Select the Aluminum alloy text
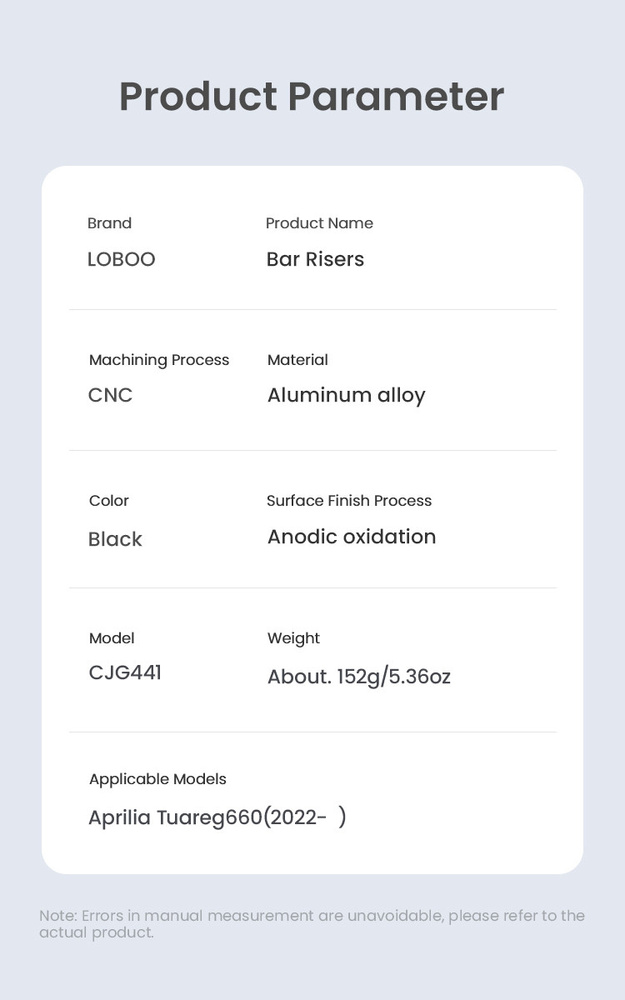The image size is (625, 1000). pos(346,395)
